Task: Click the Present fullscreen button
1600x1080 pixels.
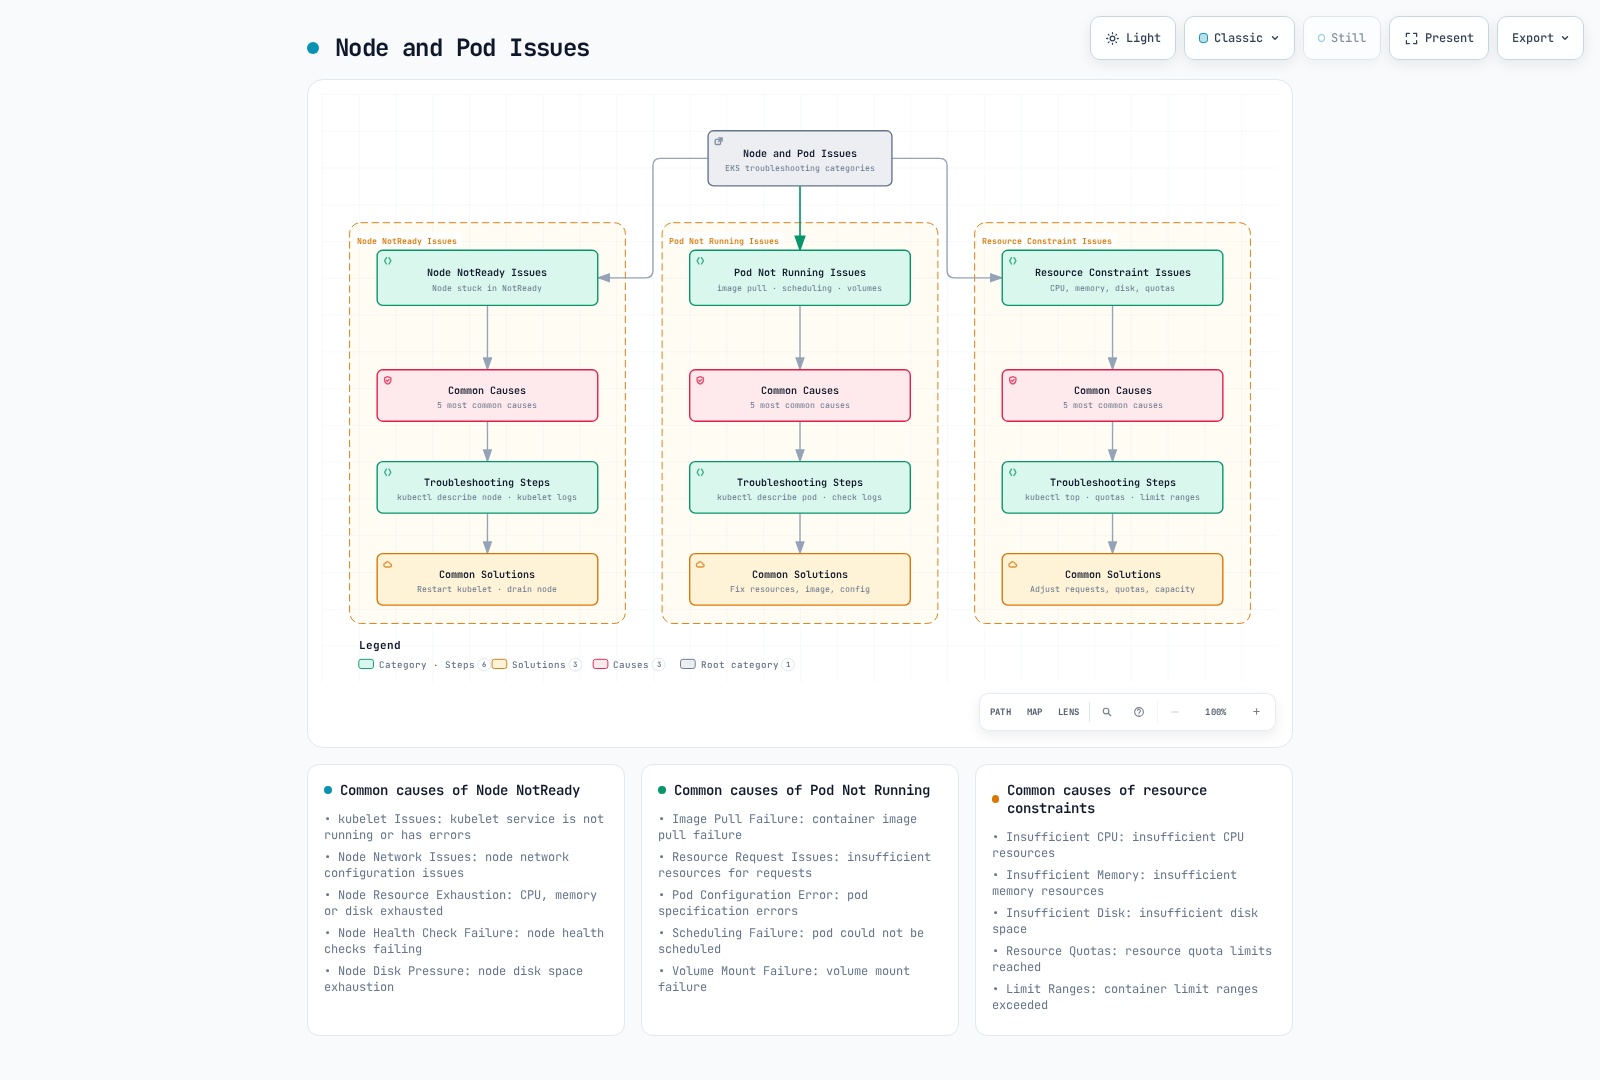Action: point(1438,38)
